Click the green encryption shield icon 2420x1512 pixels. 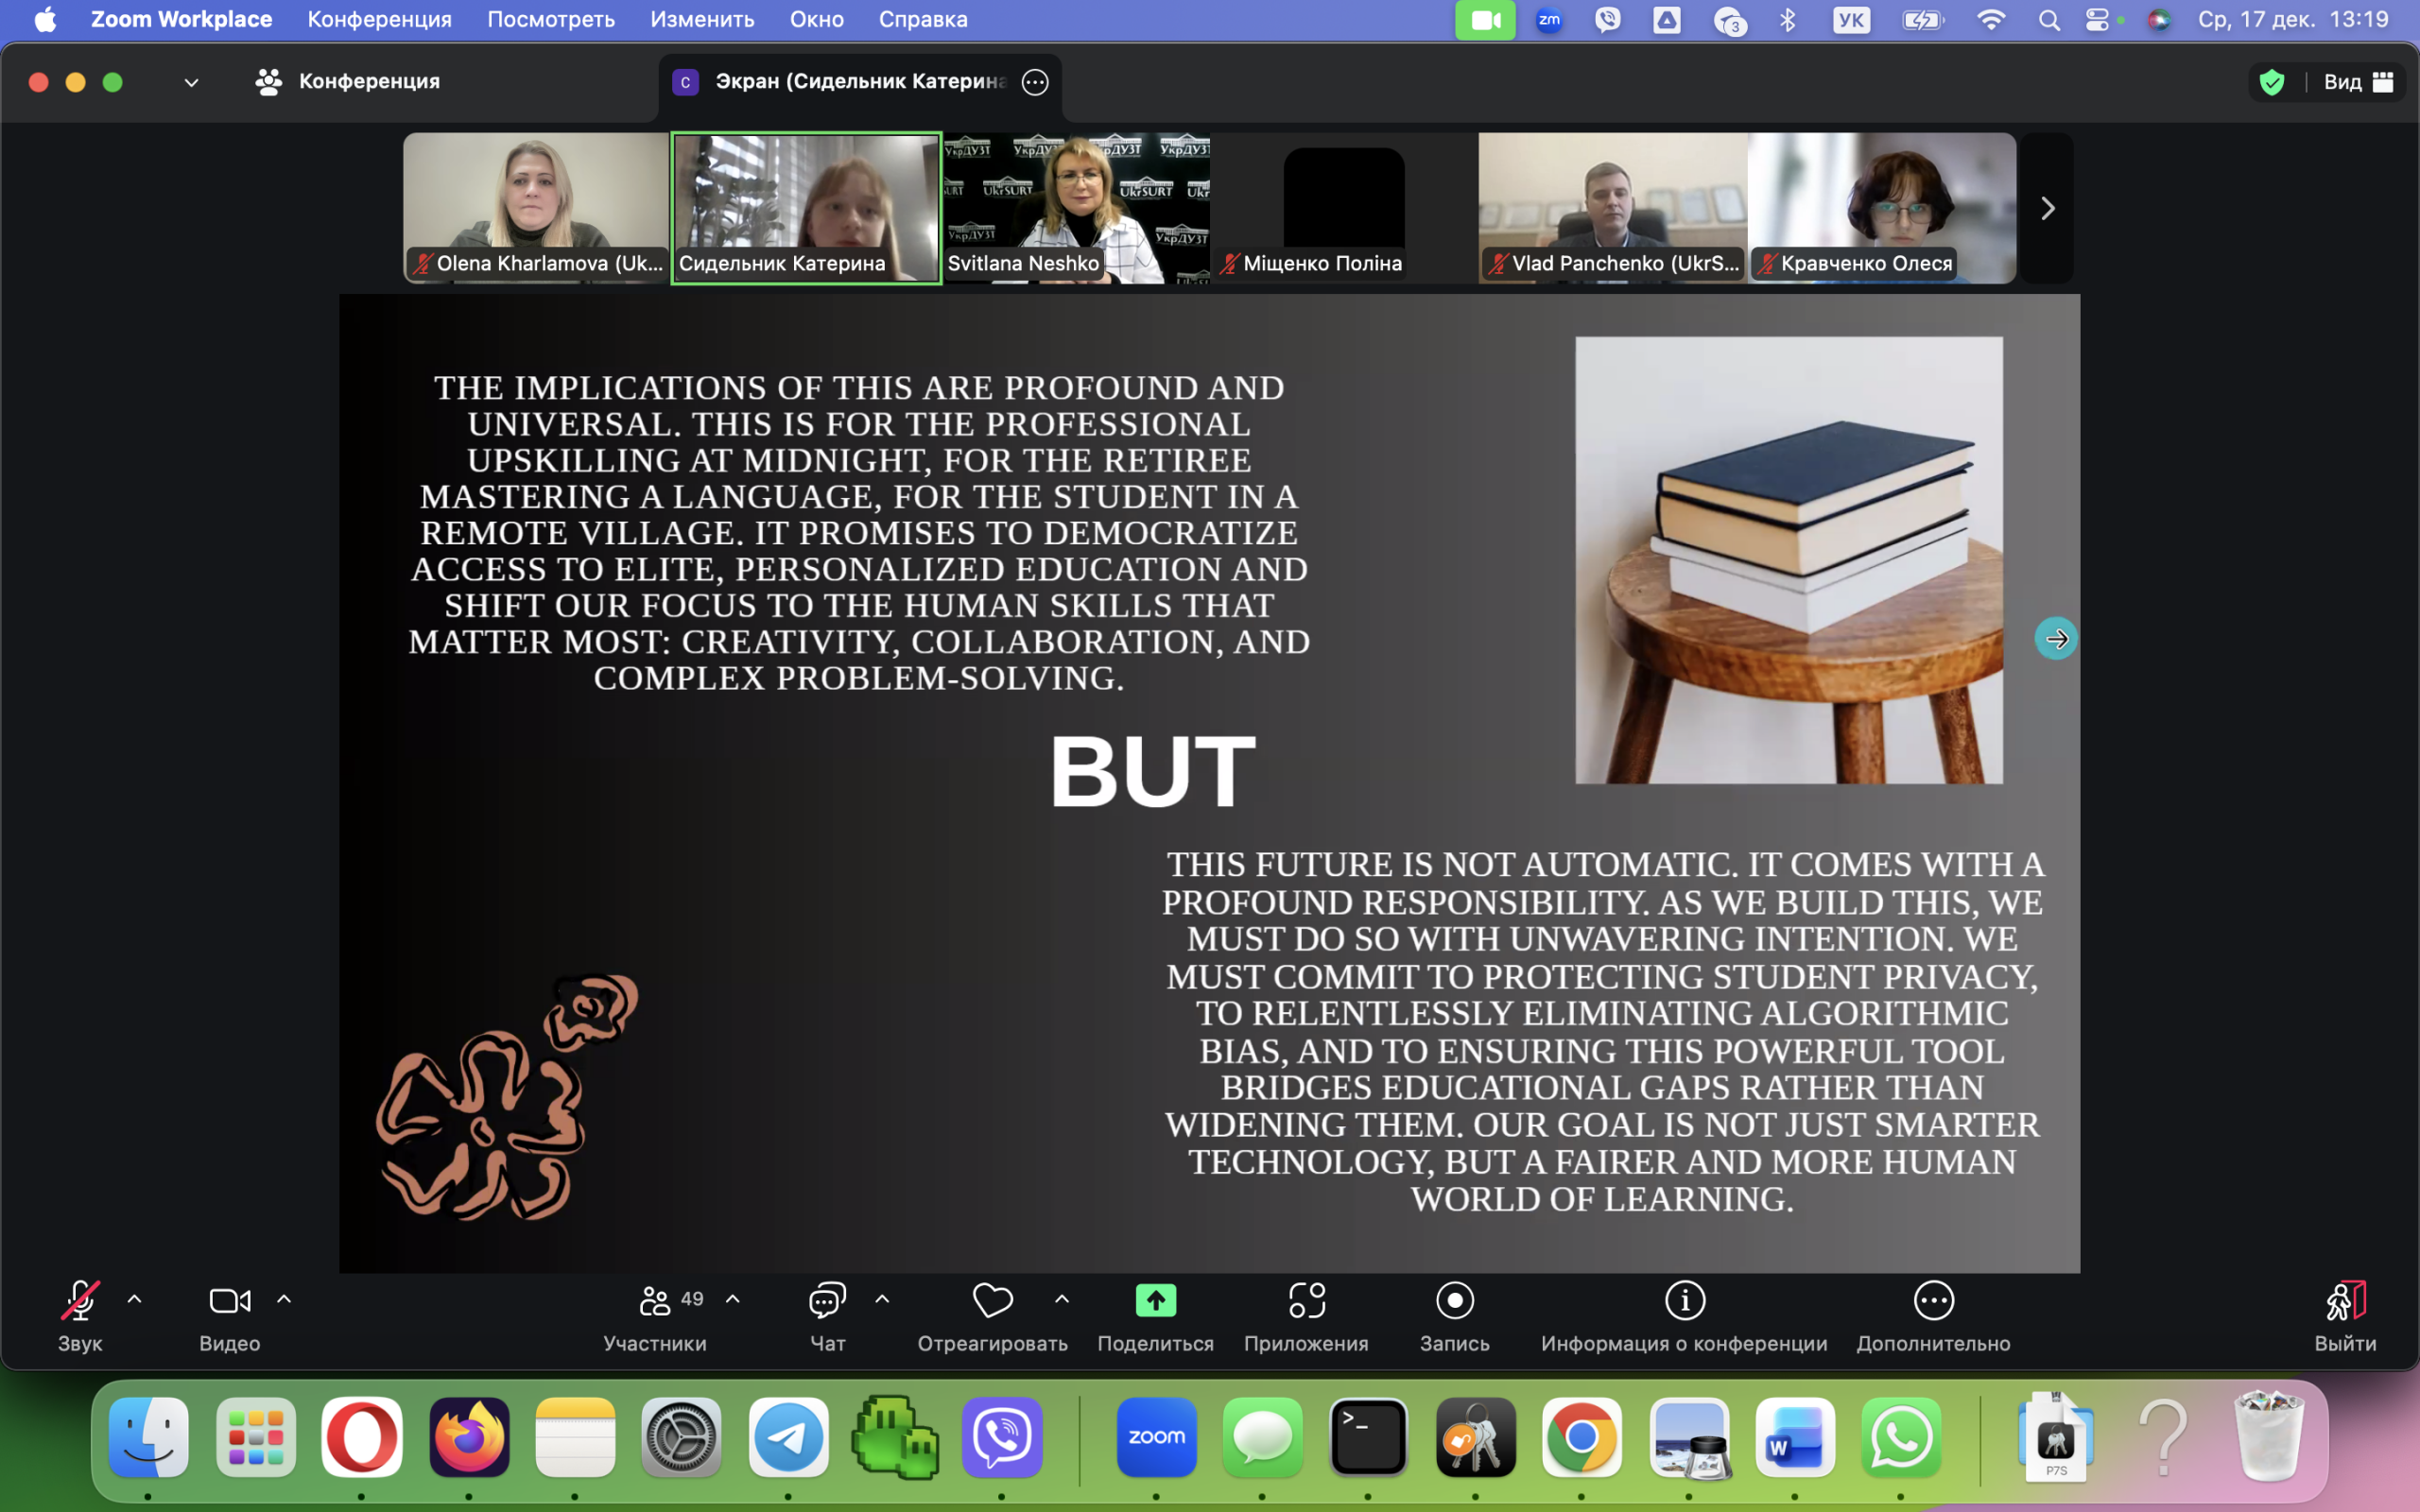point(2271,82)
